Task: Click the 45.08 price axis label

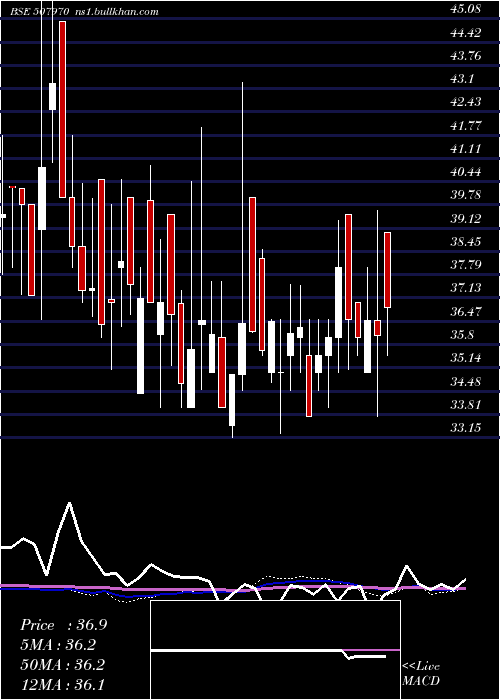Action: click(466, 9)
